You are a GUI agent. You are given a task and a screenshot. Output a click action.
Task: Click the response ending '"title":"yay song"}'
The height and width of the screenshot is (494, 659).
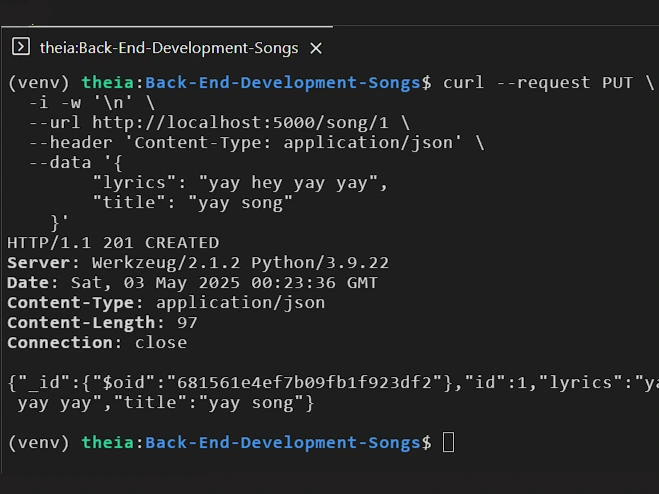tap(214, 403)
